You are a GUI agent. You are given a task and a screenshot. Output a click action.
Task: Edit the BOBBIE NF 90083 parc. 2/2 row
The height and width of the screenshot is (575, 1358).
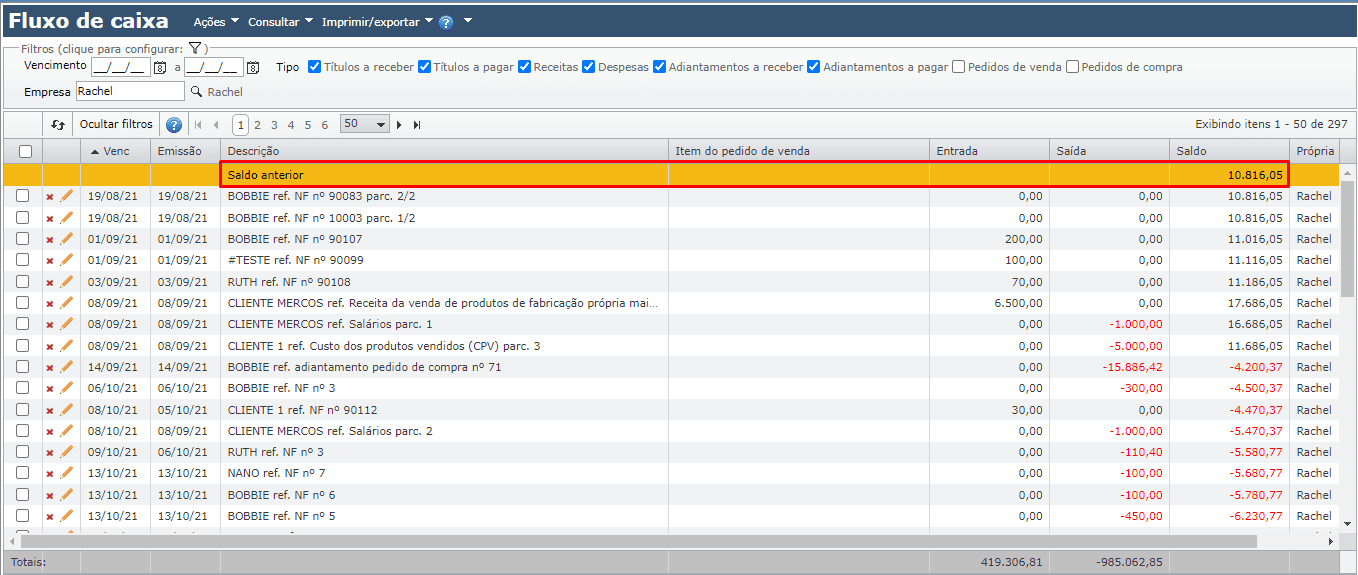(x=67, y=196)
